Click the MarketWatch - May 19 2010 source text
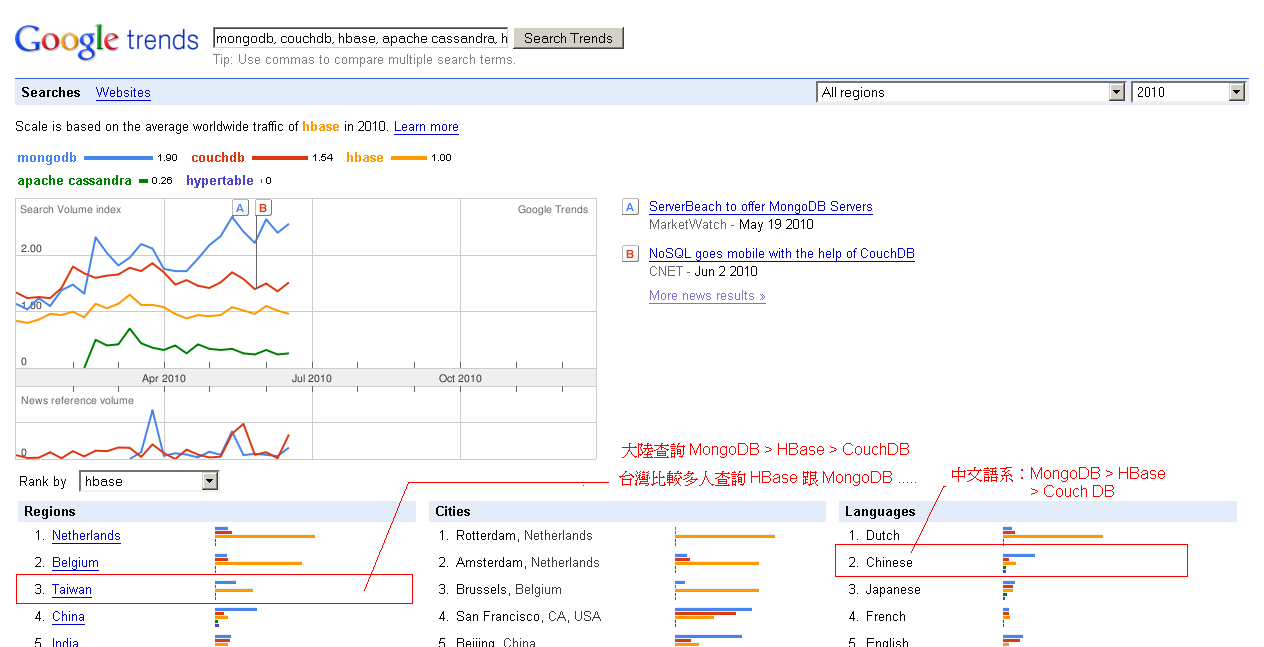Screen dimensions: 1264x647 pos(731,225)
